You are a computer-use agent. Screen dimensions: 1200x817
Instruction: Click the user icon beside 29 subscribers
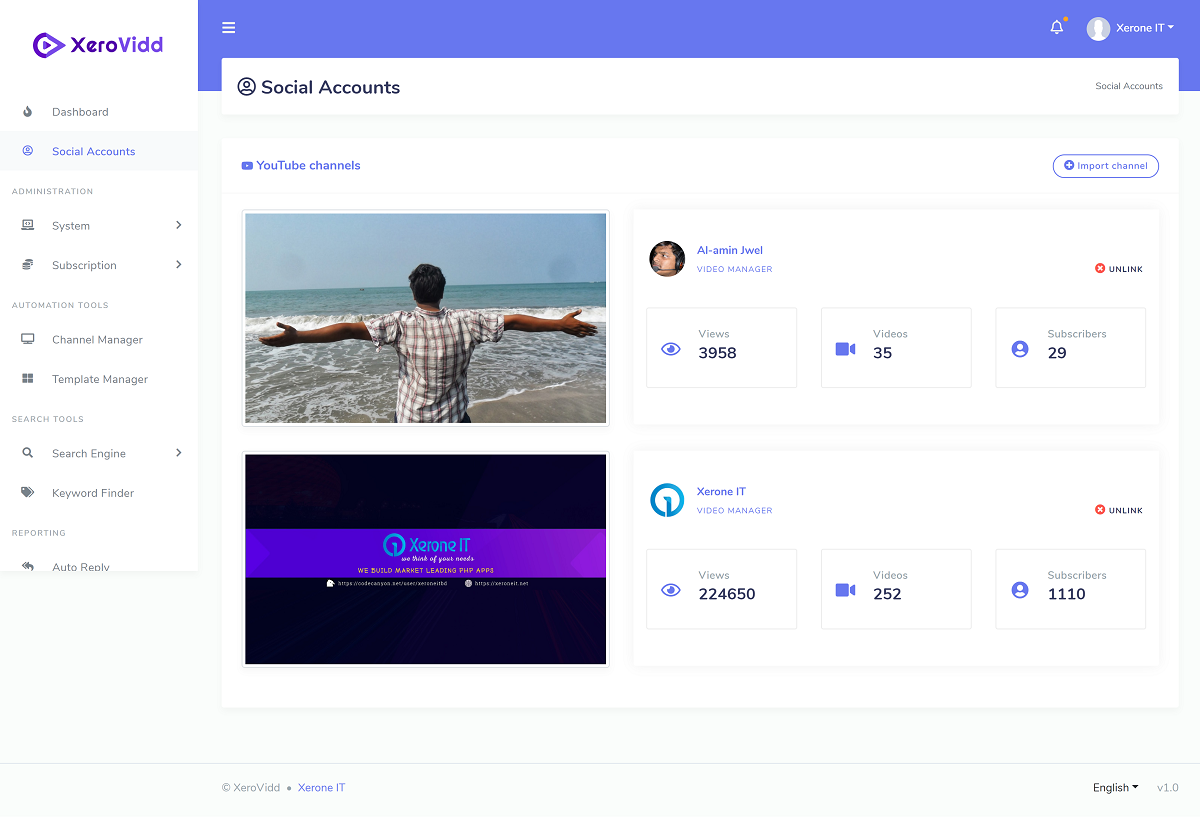tap(1020, 349)
